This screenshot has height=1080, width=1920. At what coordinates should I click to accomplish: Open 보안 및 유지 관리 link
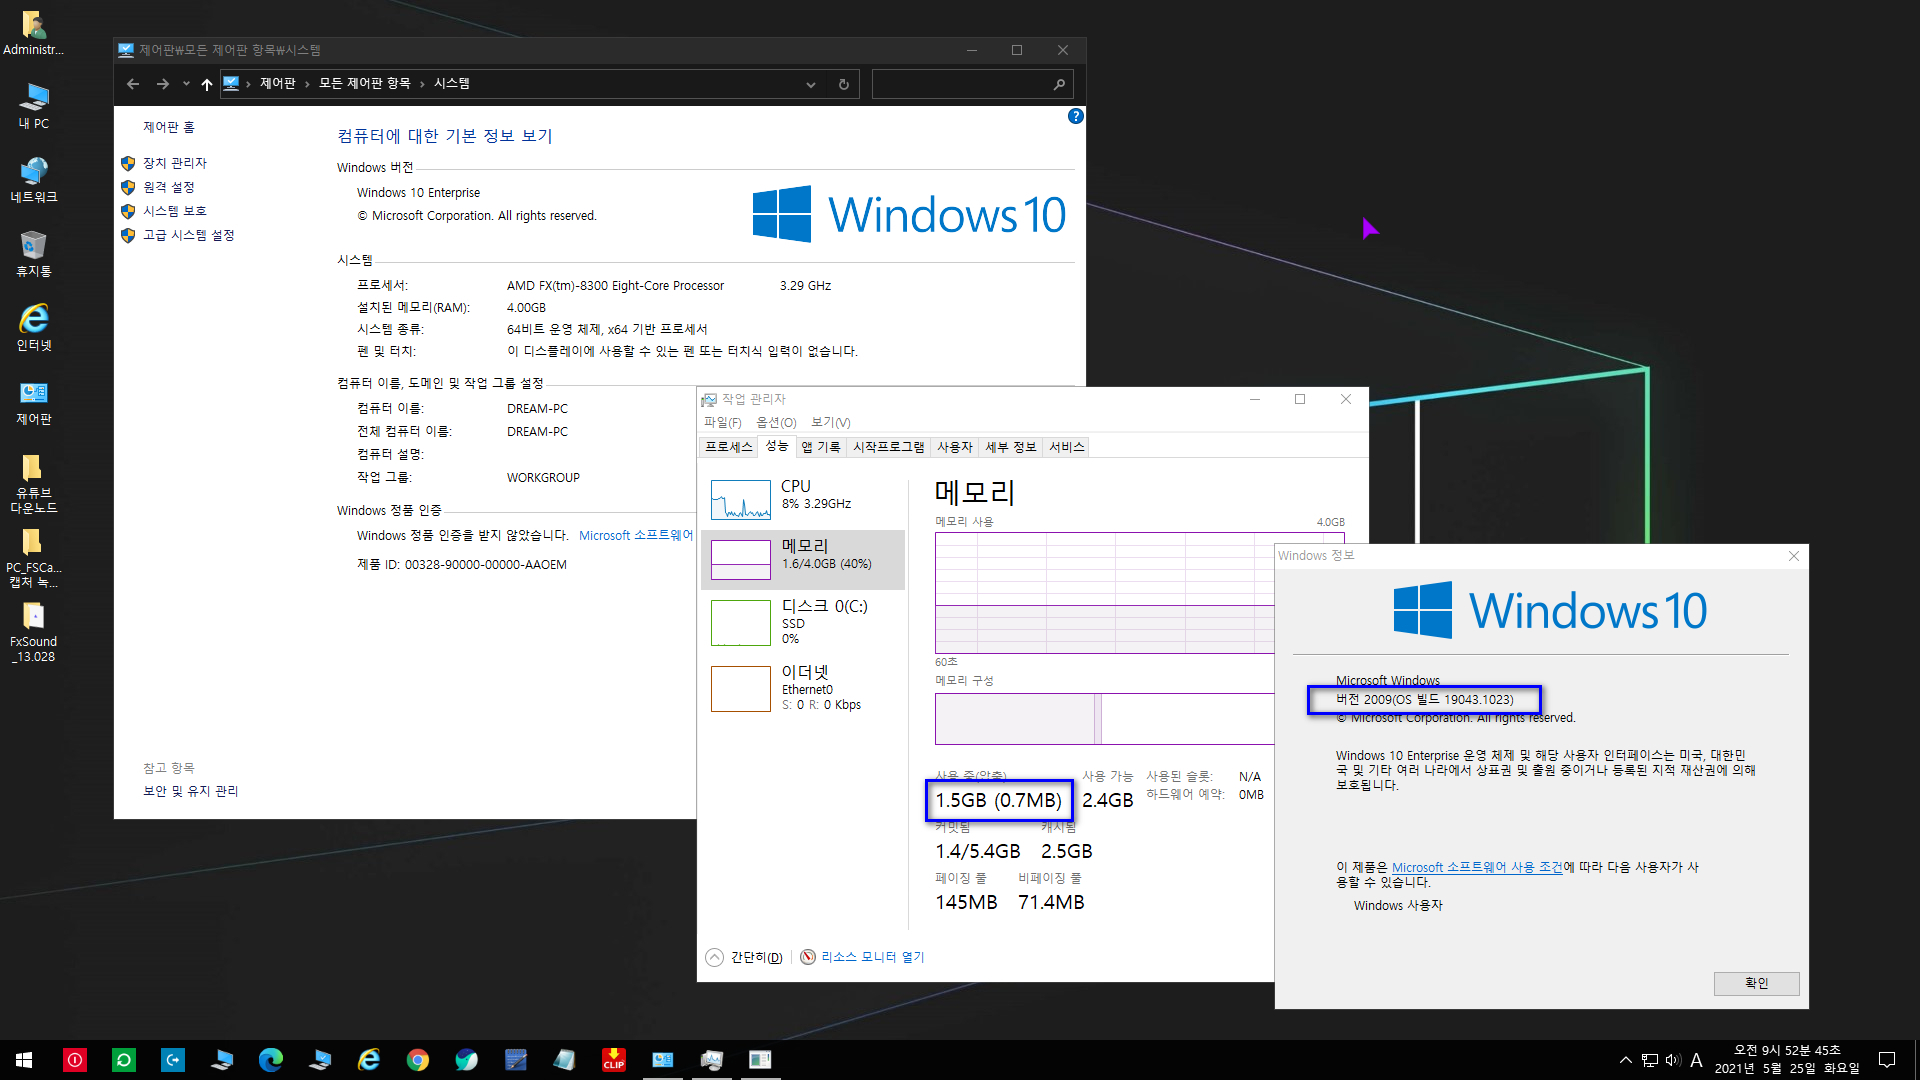(x=190, y=791)
